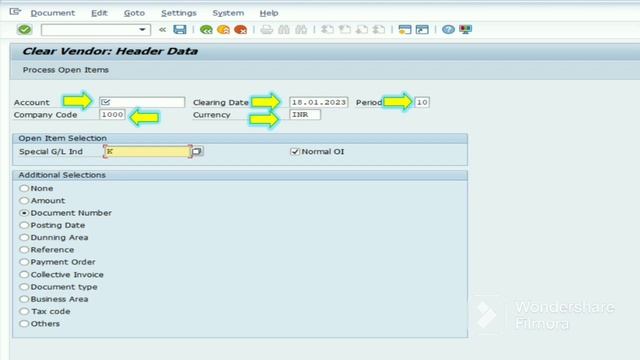This screenshot has height=360, width=640.
Task: Select the Payment Order radio button
Action: 24,262
